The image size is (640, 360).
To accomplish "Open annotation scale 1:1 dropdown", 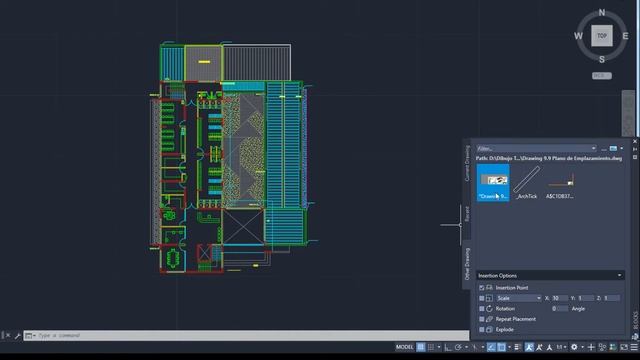I will 562,347.
